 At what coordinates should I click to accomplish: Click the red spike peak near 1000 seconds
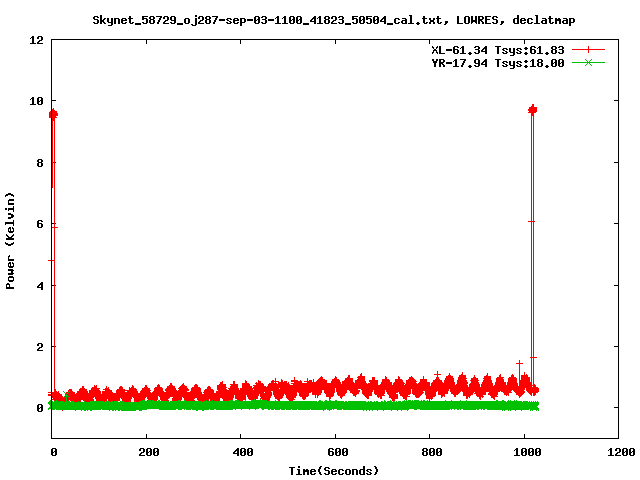(532, 109)
